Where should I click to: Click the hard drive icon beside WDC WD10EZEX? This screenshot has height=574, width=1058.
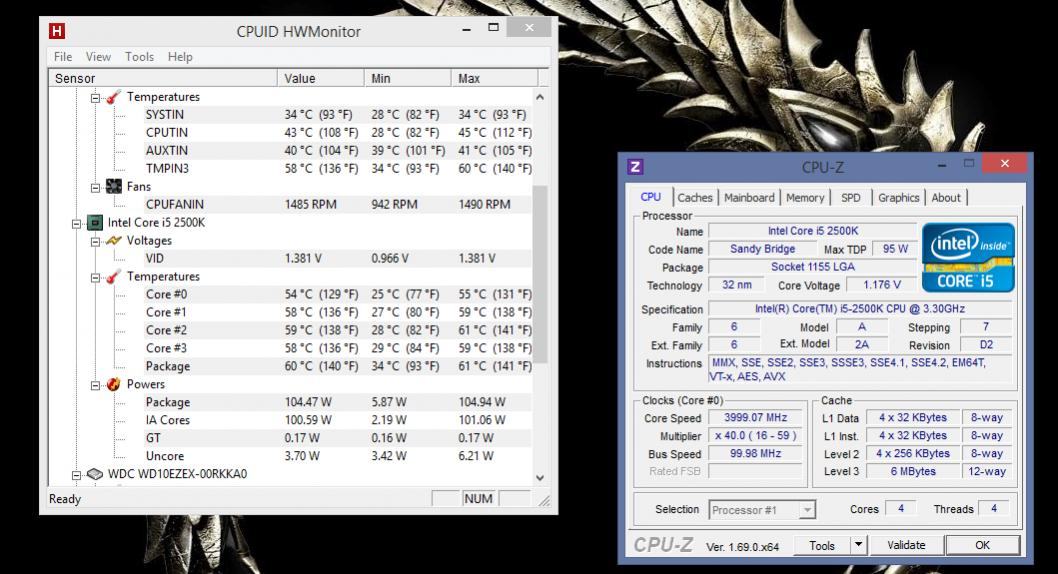click(x=94, y=474)
